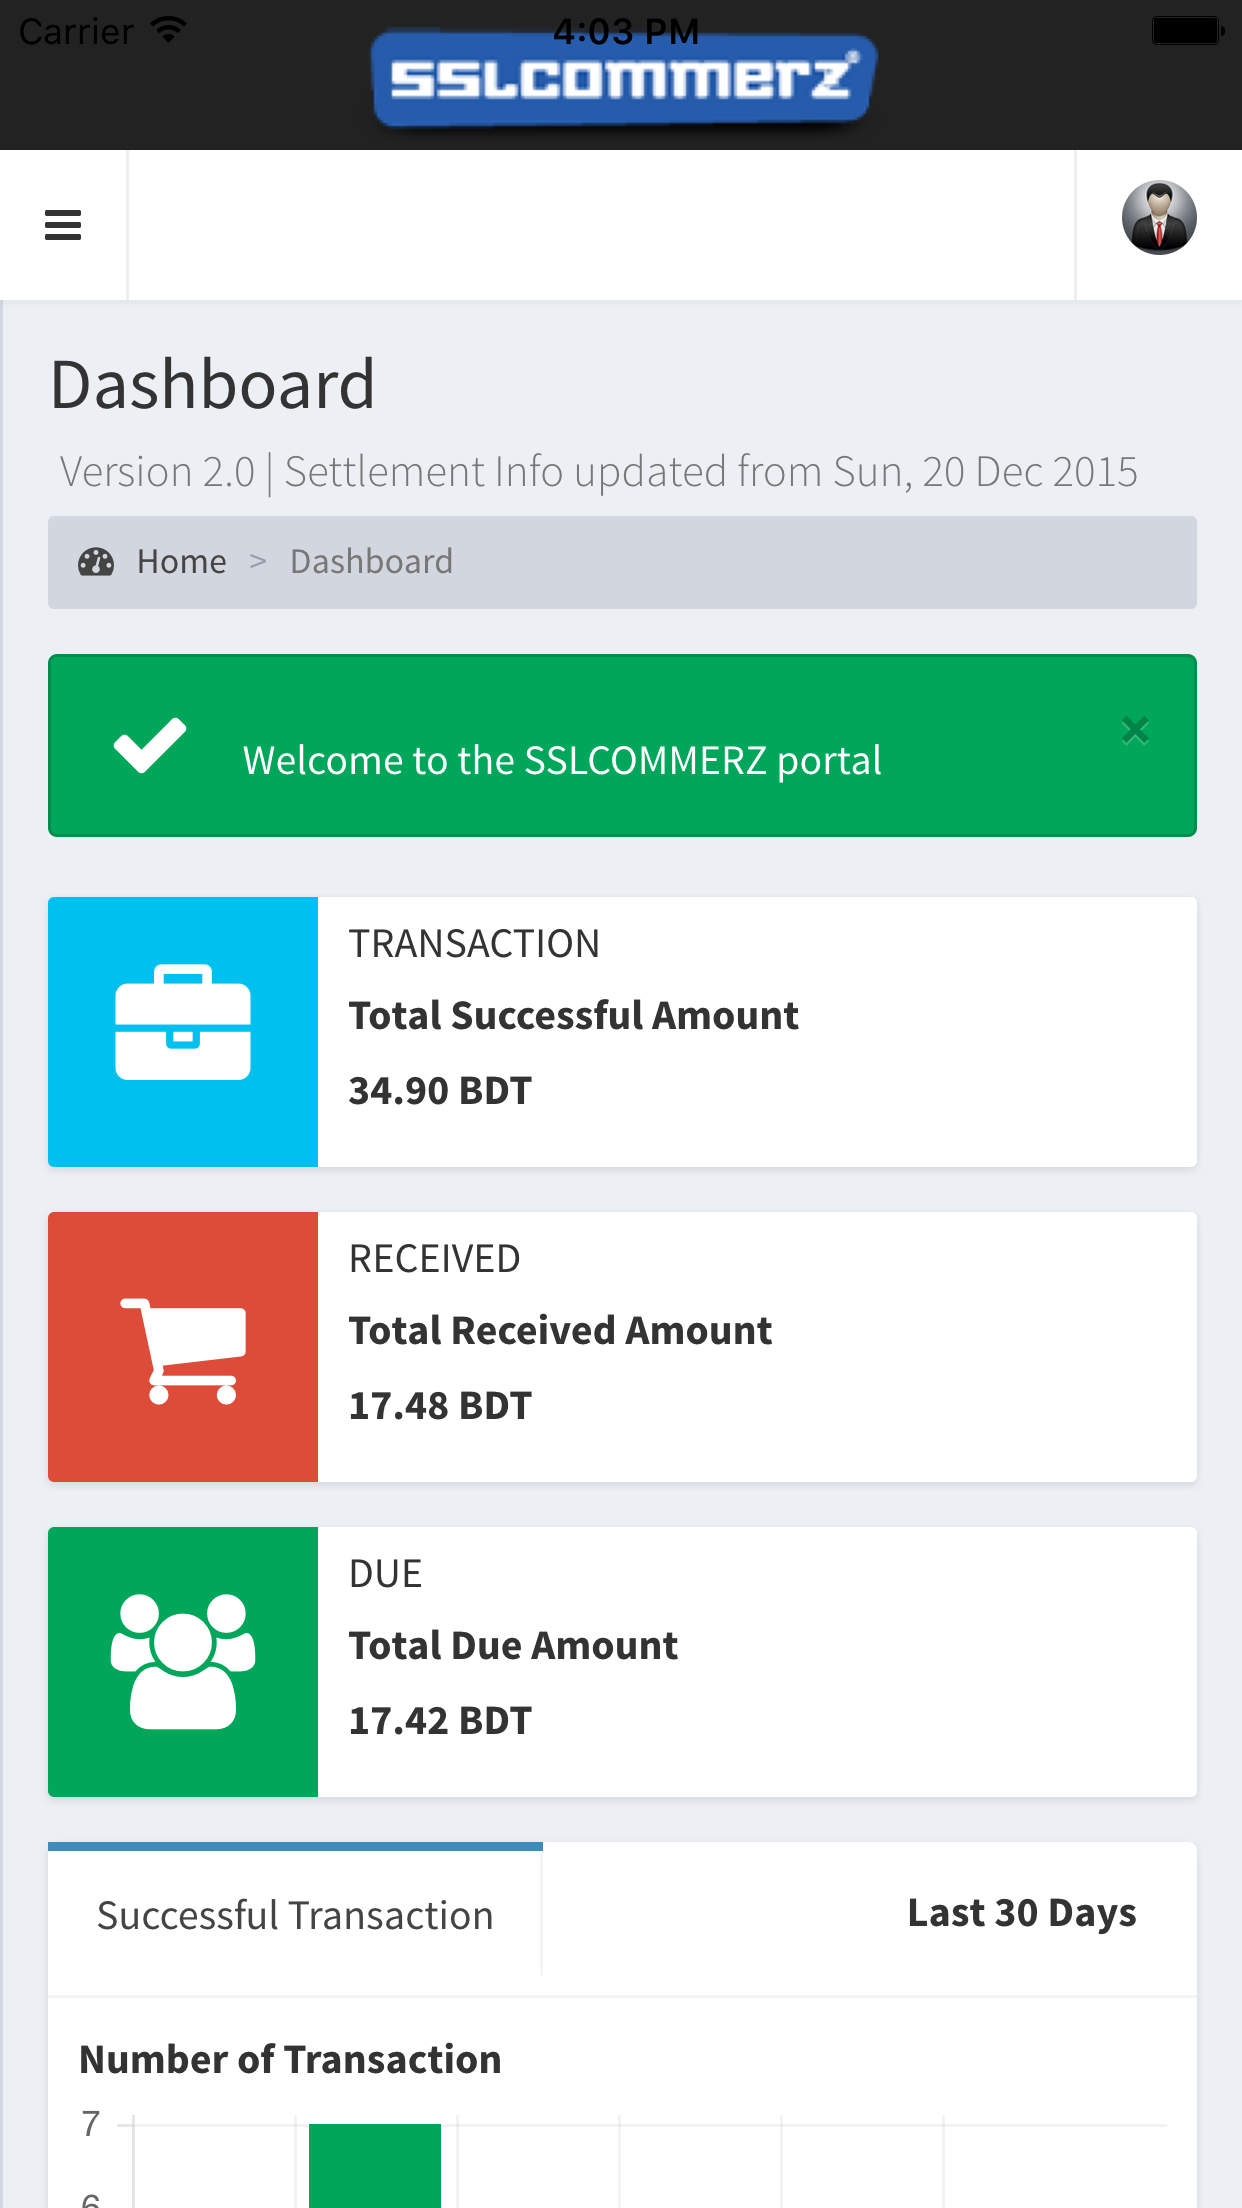Click the battery status icon
This screenshot has width=1242, height=2208.
(1188, 30)
